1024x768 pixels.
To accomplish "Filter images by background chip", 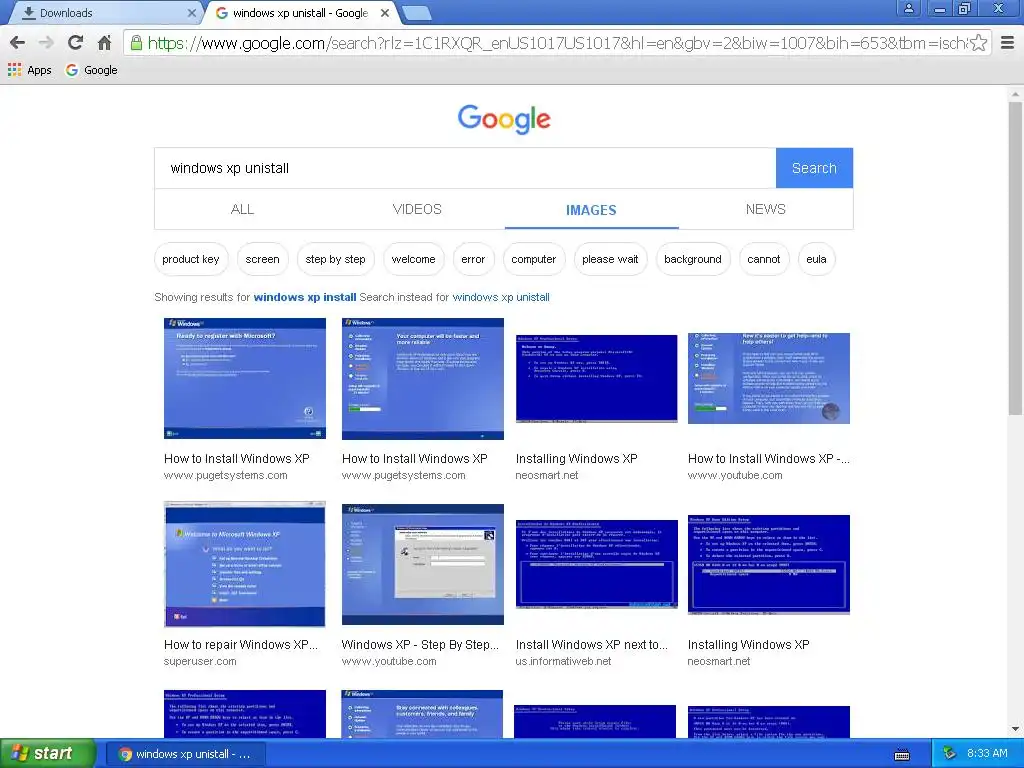I will (x=693, y=259).
